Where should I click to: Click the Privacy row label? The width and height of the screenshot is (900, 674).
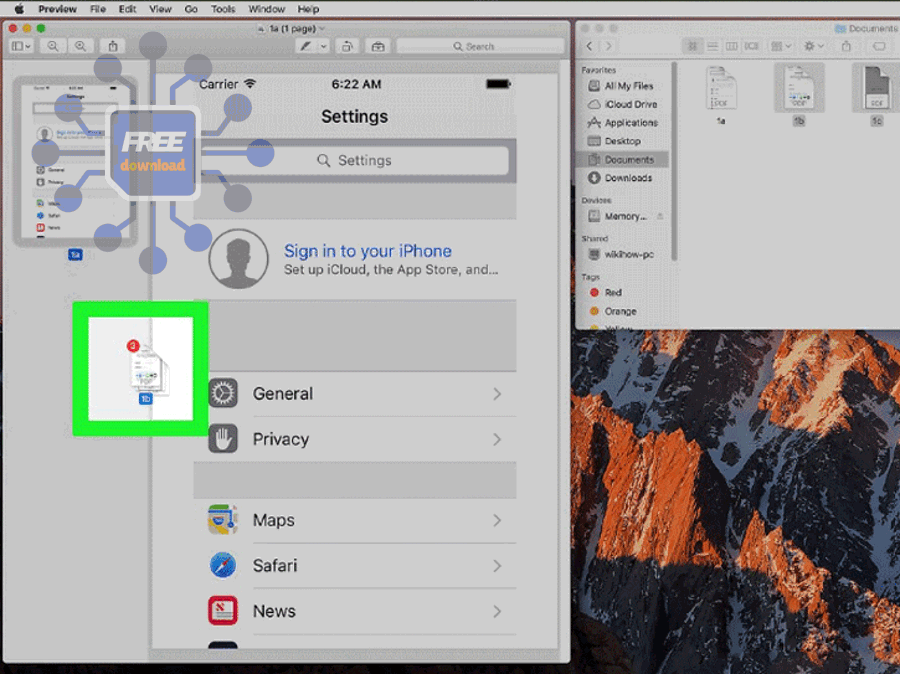pyautogui.click(x=281, y=439)
